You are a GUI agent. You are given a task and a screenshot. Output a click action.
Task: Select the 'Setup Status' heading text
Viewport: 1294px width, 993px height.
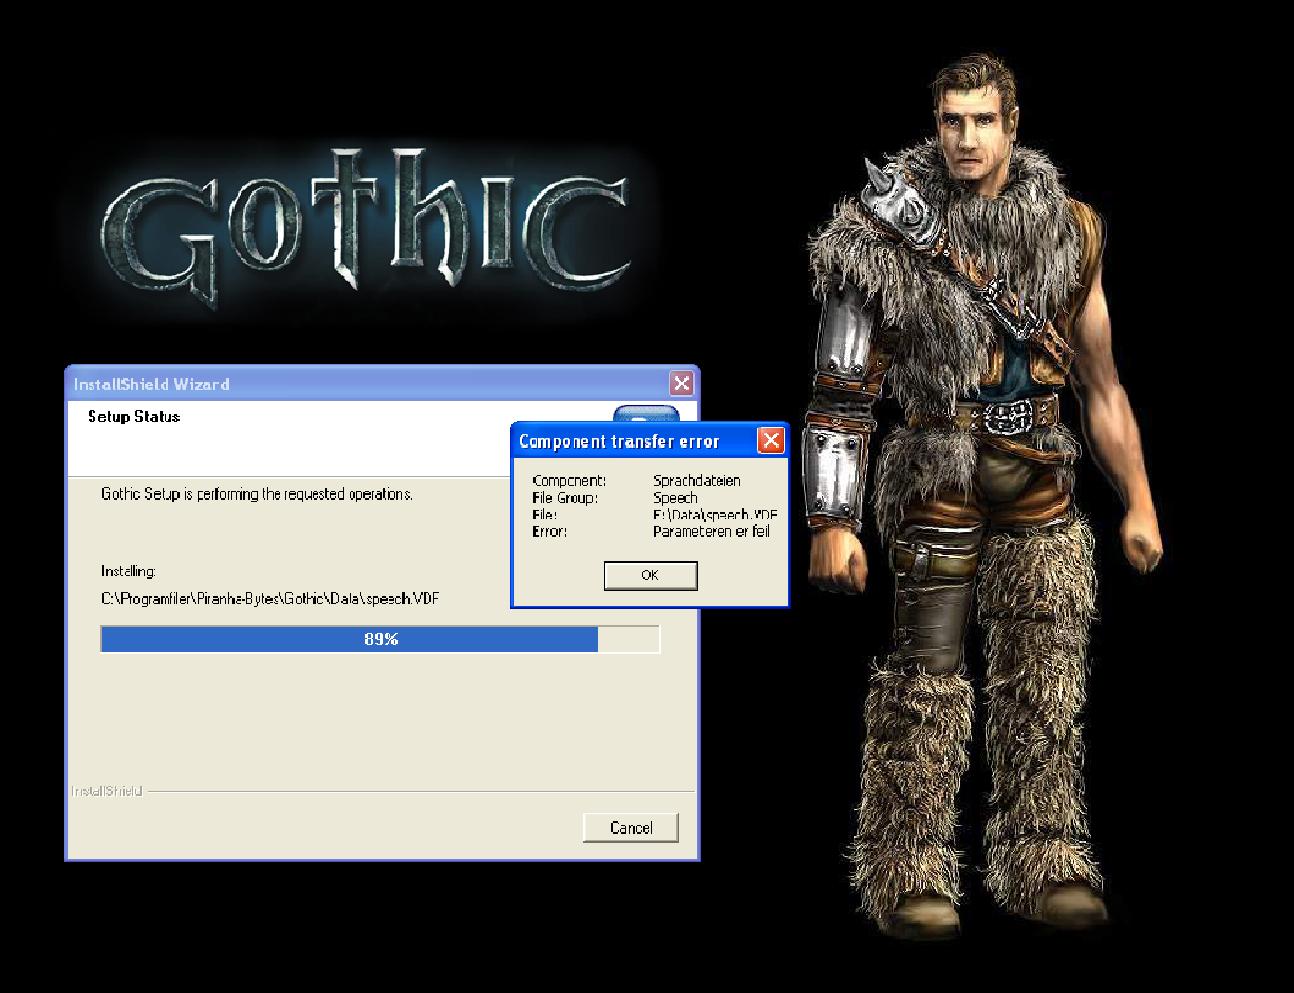(134, 417)
